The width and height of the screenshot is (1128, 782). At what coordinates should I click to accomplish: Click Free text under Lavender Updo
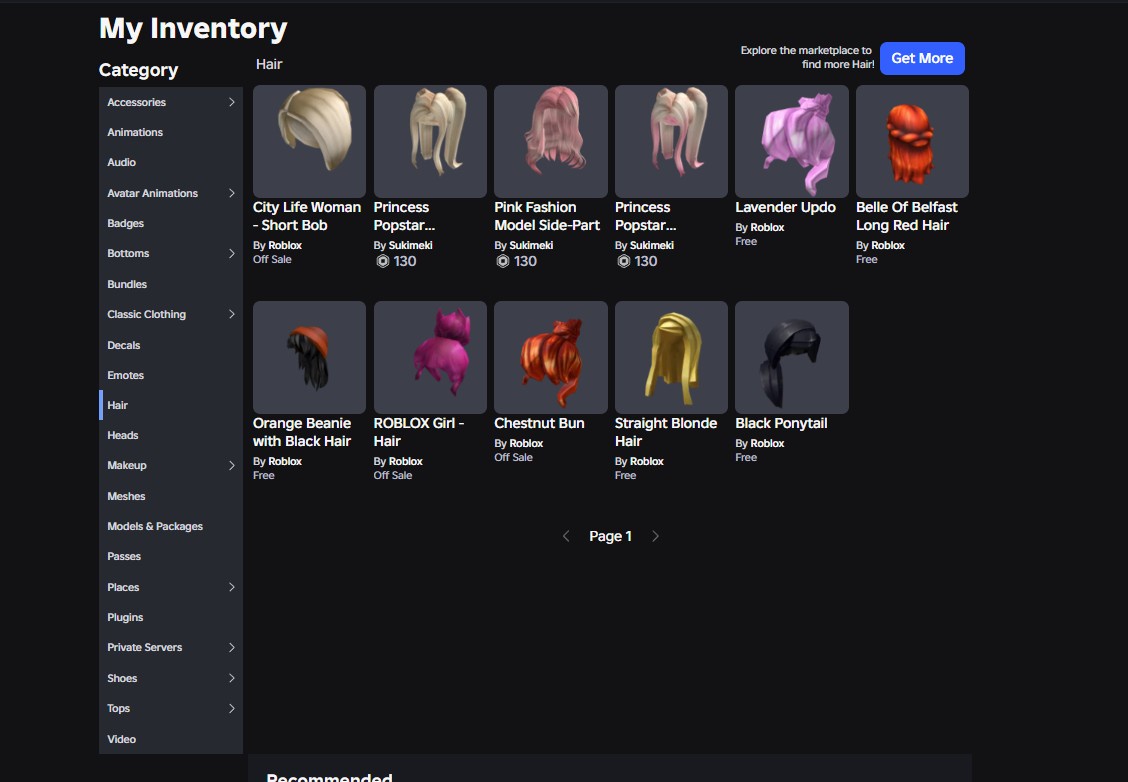(x=746, y=242)
